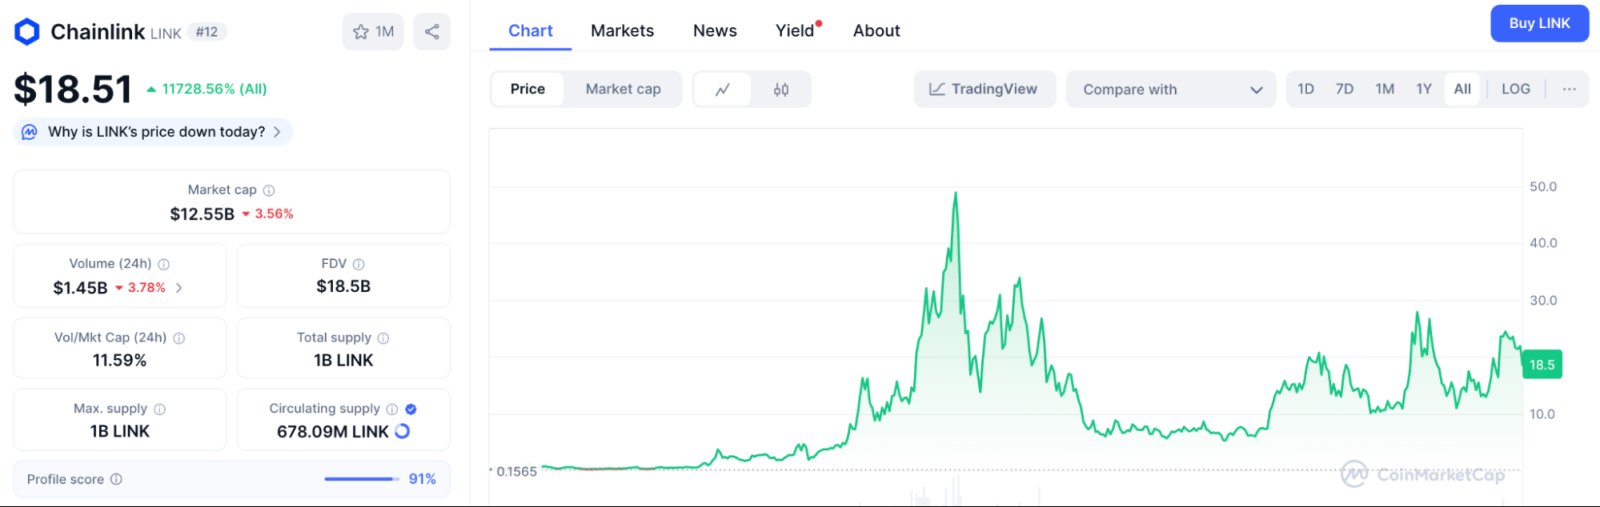Viewport: 1600px width, 507px height.
Task: Click the Profile score progress bar
Action: click(x=361, y=479)
